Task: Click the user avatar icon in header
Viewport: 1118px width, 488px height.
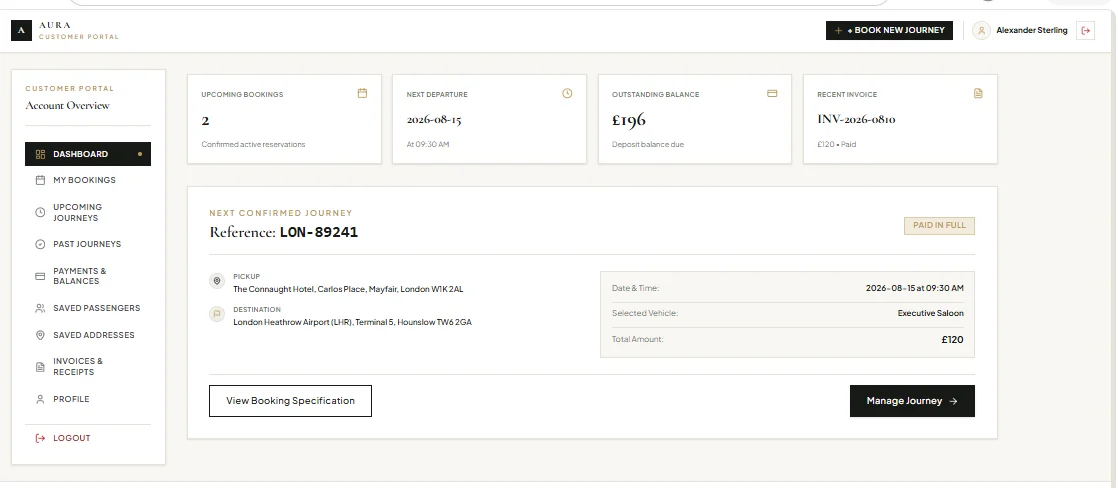Action: [981, 31]
